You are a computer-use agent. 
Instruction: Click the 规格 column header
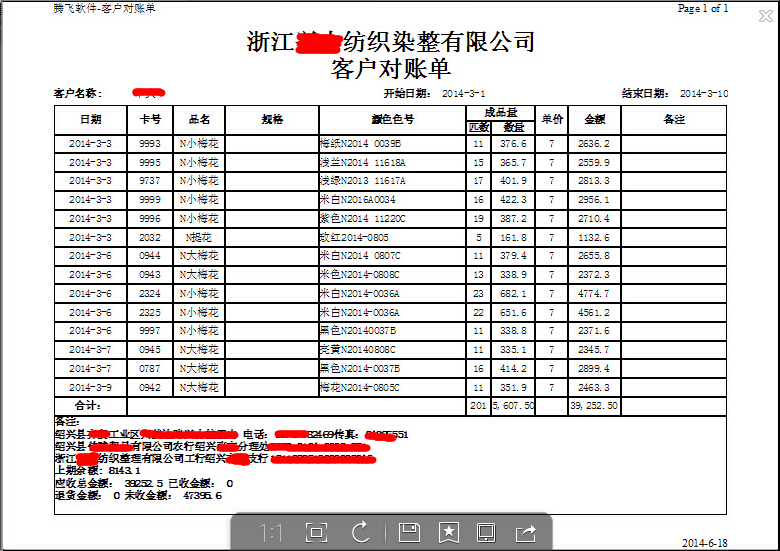[272, 119]
